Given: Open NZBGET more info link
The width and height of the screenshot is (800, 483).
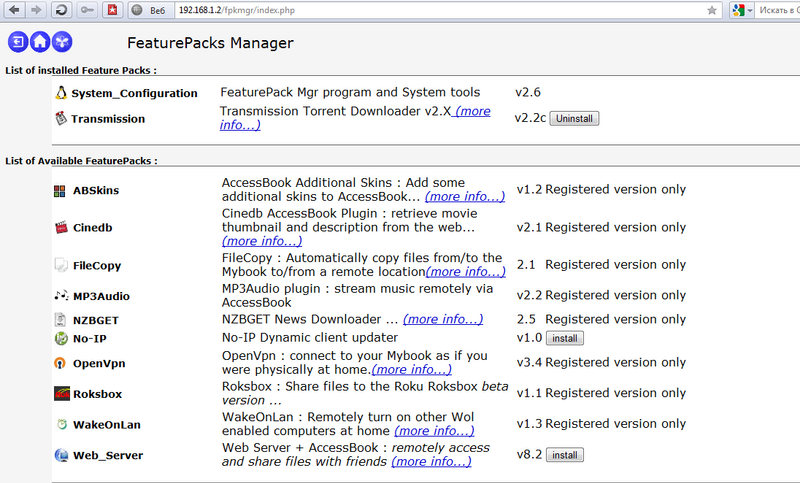Looking at the screenshot, I should coord(443,319).
